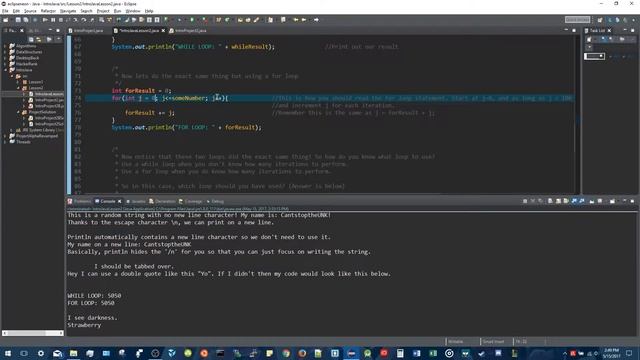640x360 pixels.
Task: Expand the HackerRank project
Action: tap(5, 64)
